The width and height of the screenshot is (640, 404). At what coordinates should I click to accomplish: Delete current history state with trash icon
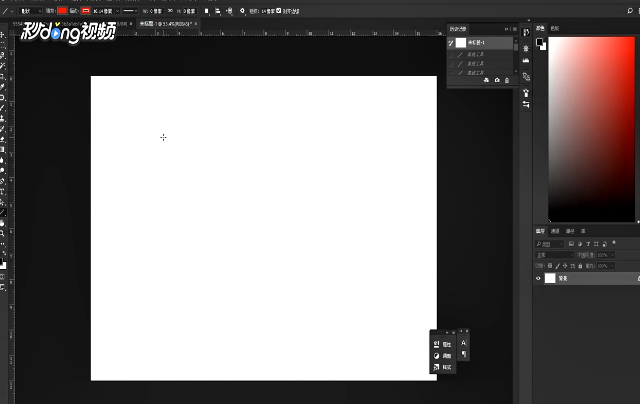(507, 80)
